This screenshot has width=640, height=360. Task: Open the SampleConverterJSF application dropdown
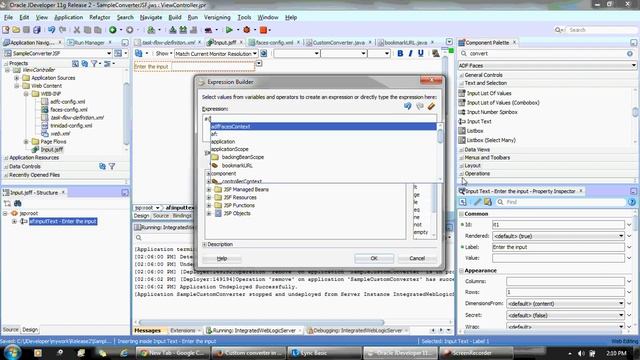pyautogui.click(x=109, y=53)
